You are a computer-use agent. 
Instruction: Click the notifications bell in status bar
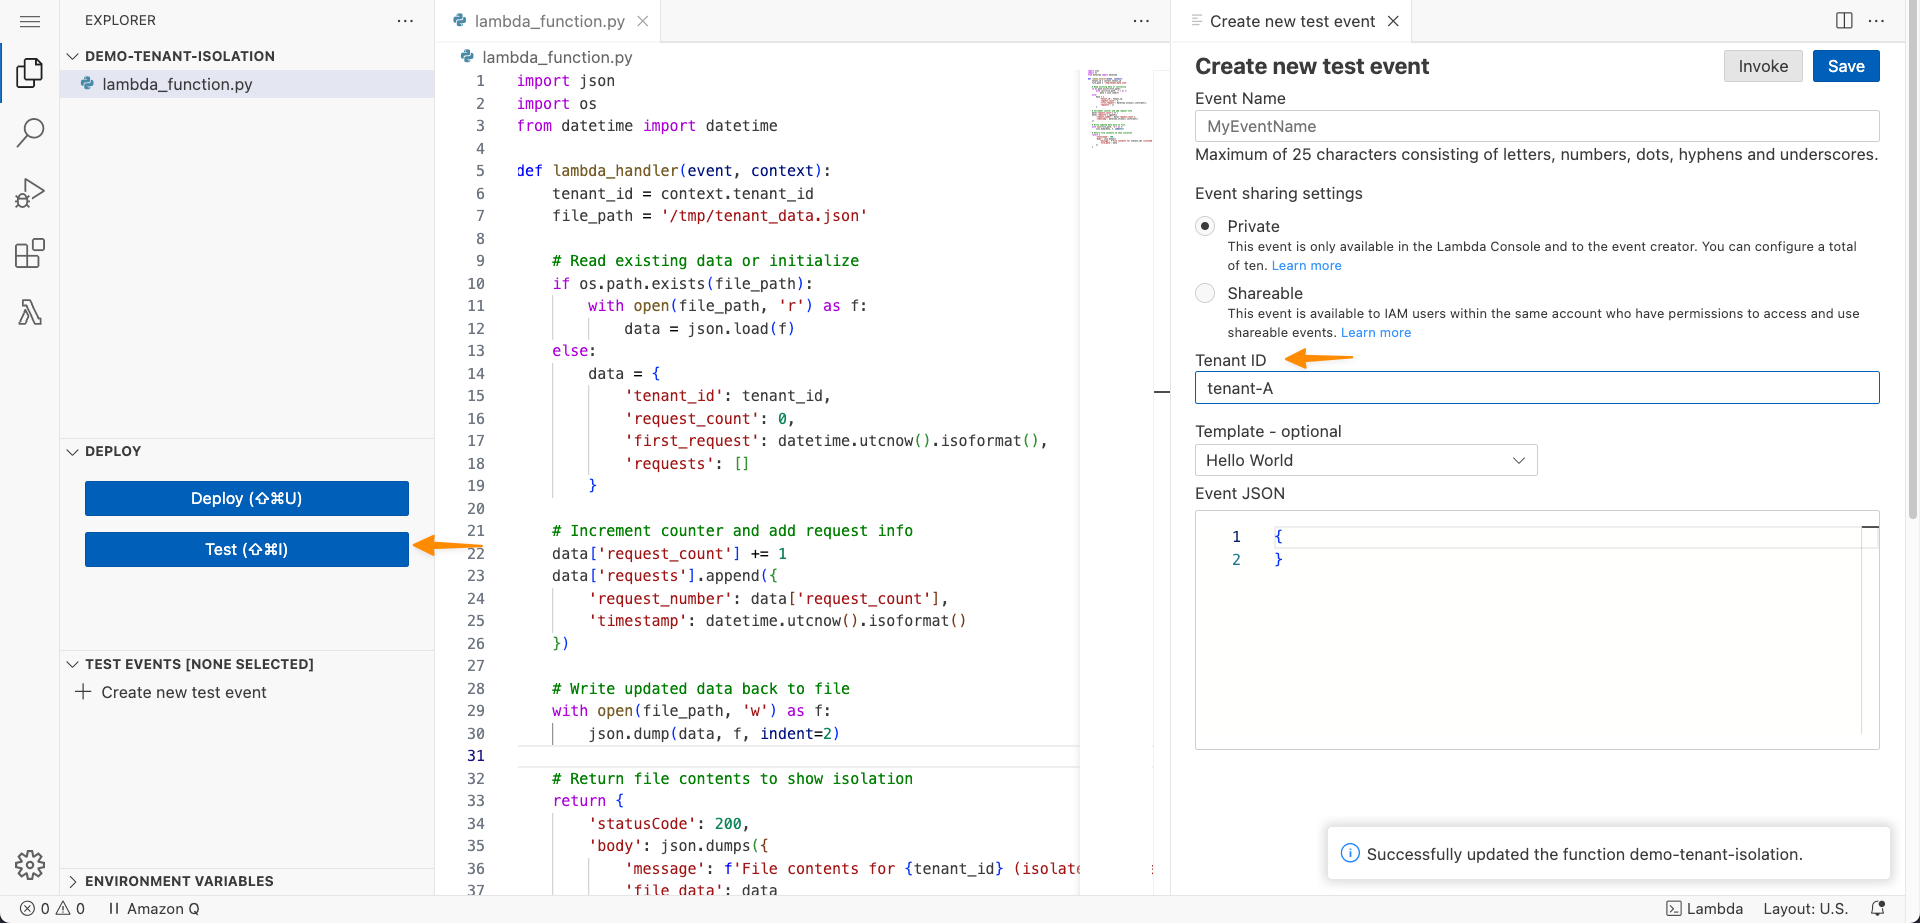tap(1878, 908)
